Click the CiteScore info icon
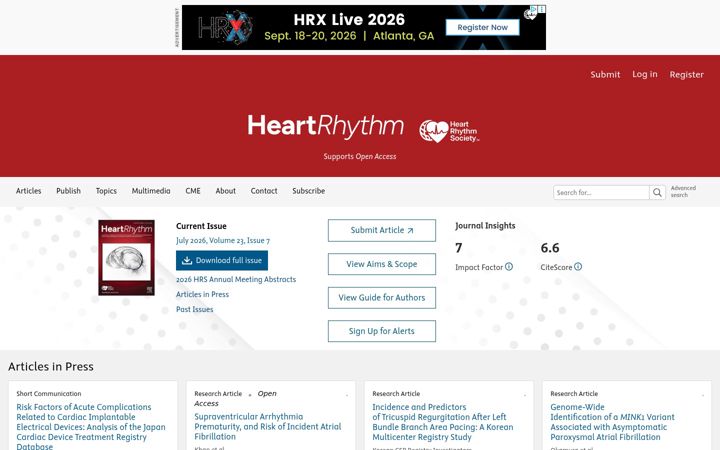 pos(578,267)
